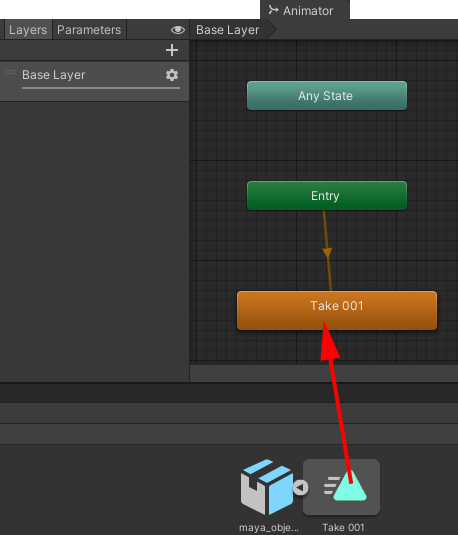458x535 pixels.
Task: Switch to the Layers tab
Action: tap(28, 30)
